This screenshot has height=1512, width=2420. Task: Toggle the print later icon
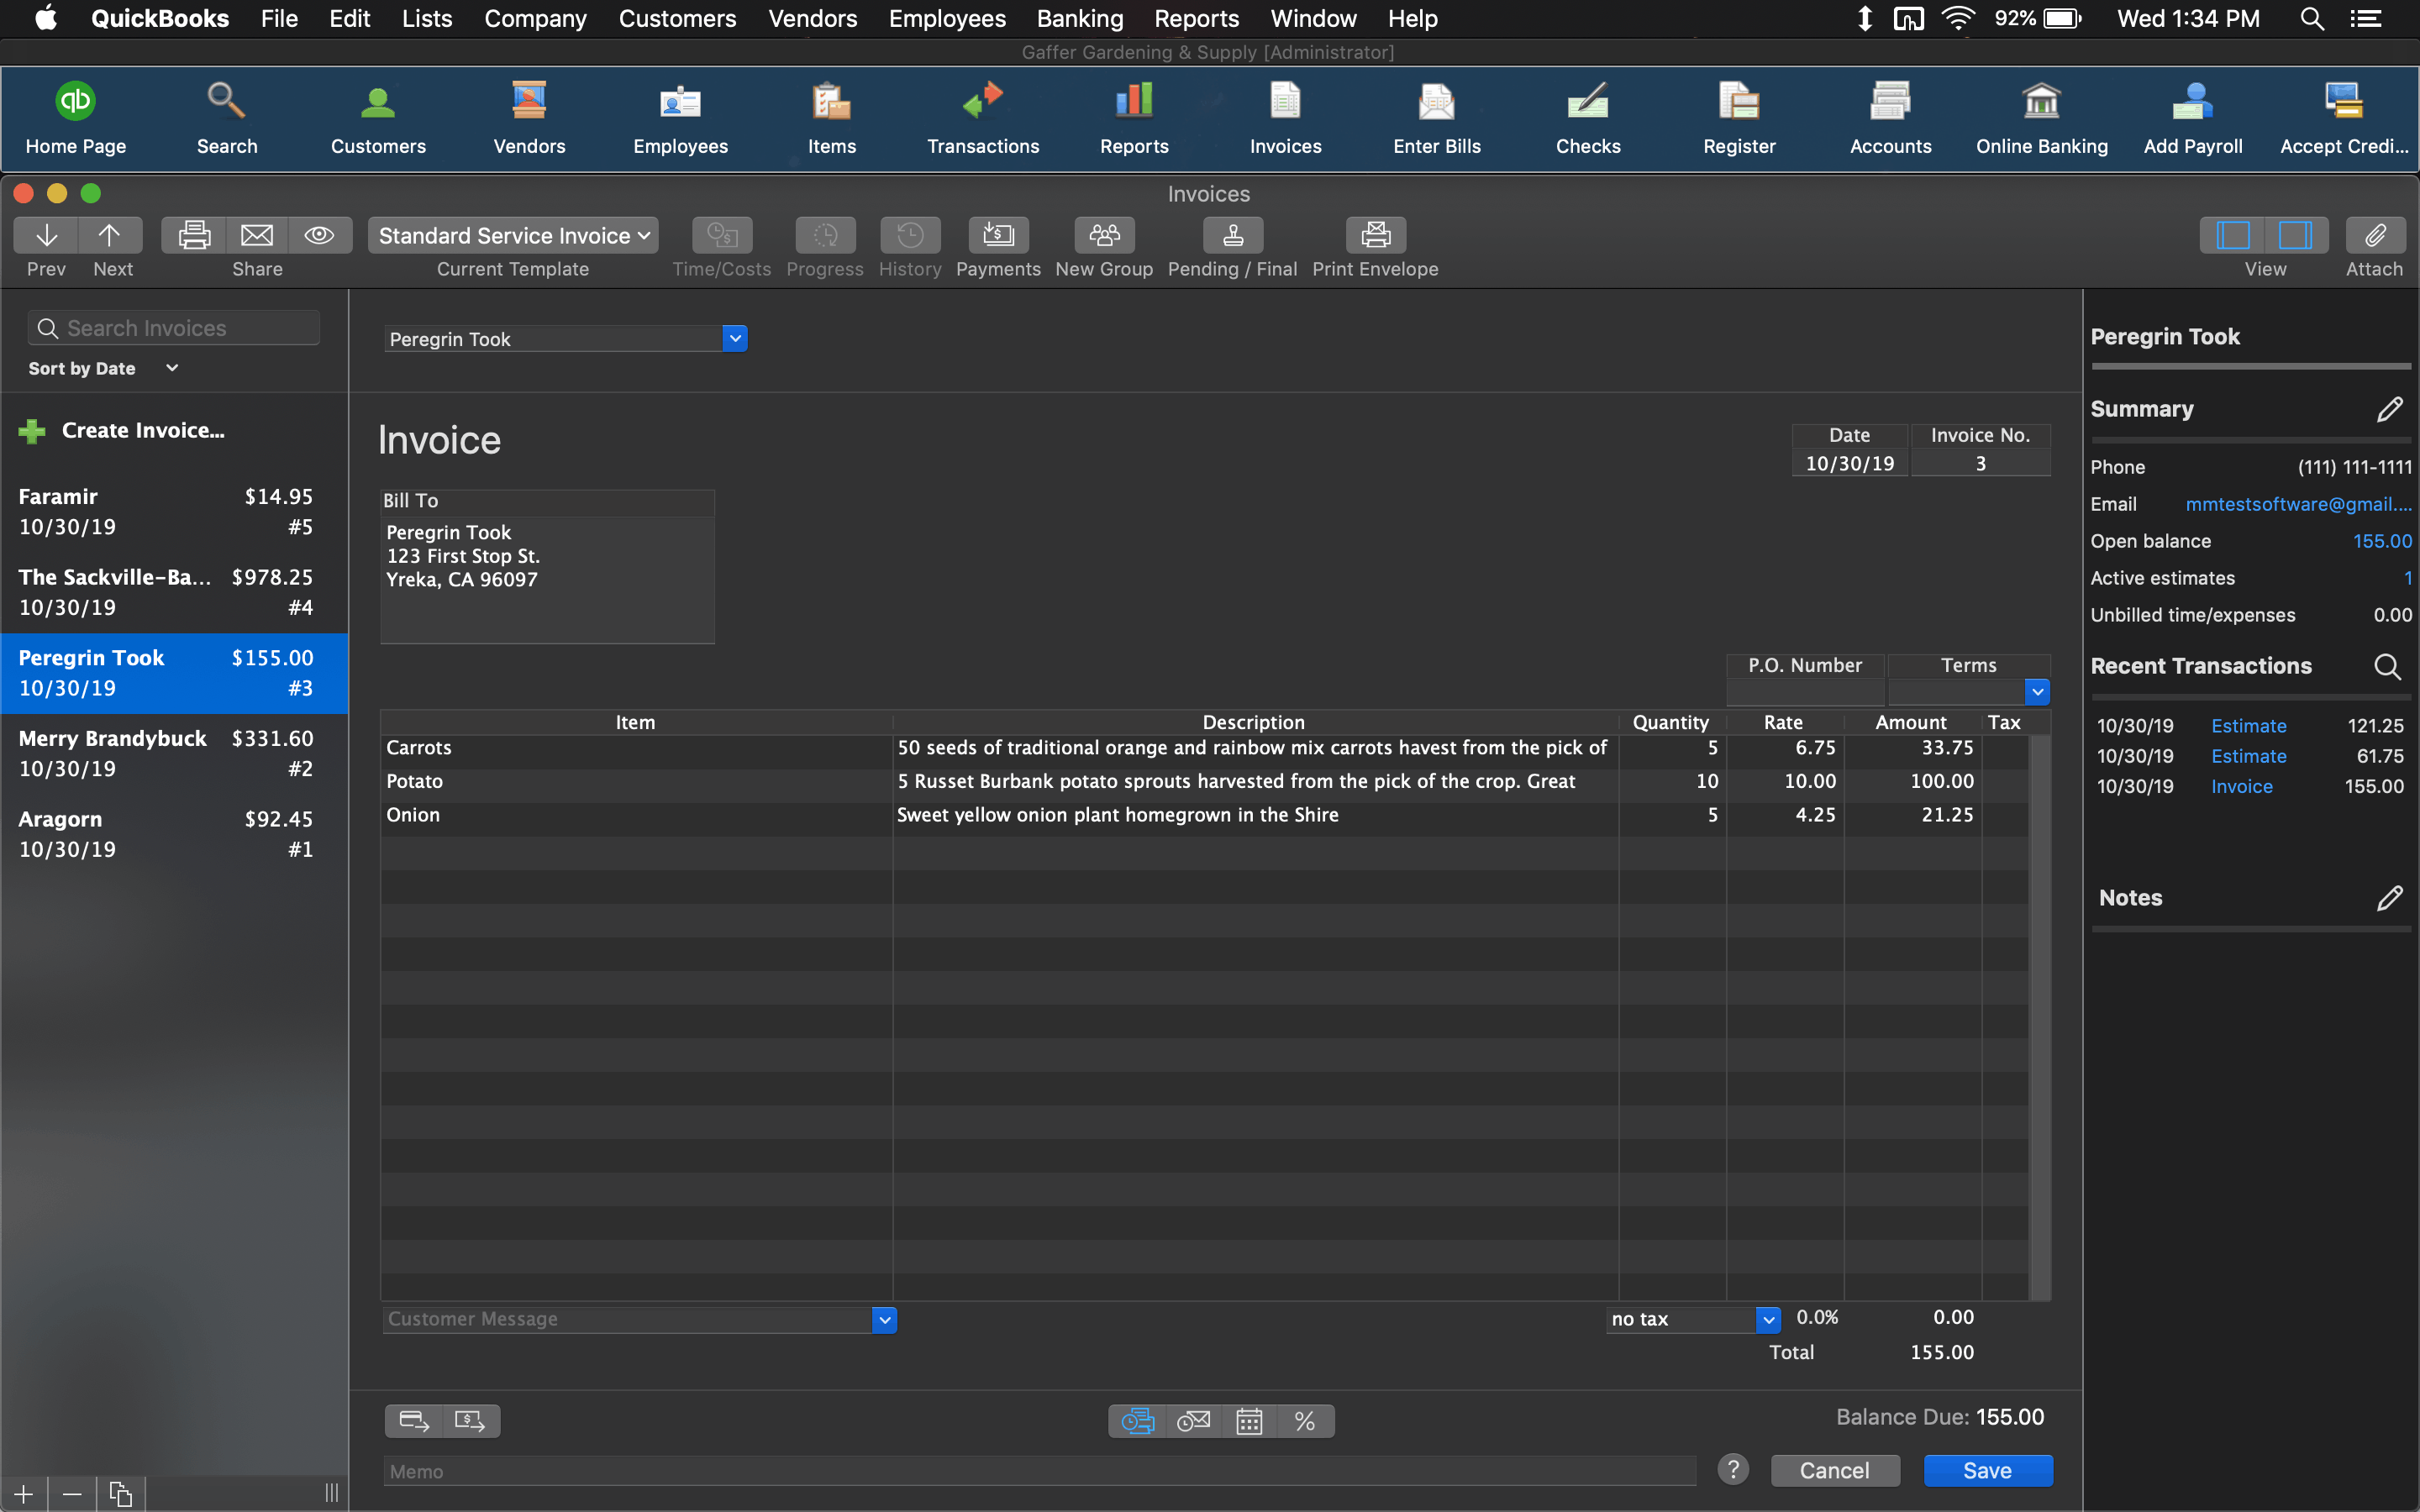click(1137, 1421)
